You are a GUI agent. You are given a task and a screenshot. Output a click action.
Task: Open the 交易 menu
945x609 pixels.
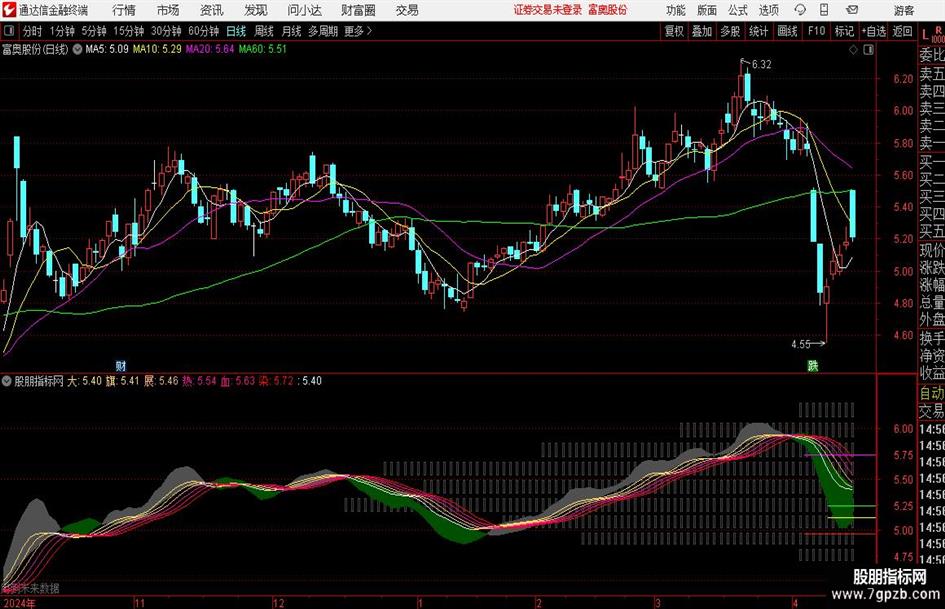tap(407, 10)
